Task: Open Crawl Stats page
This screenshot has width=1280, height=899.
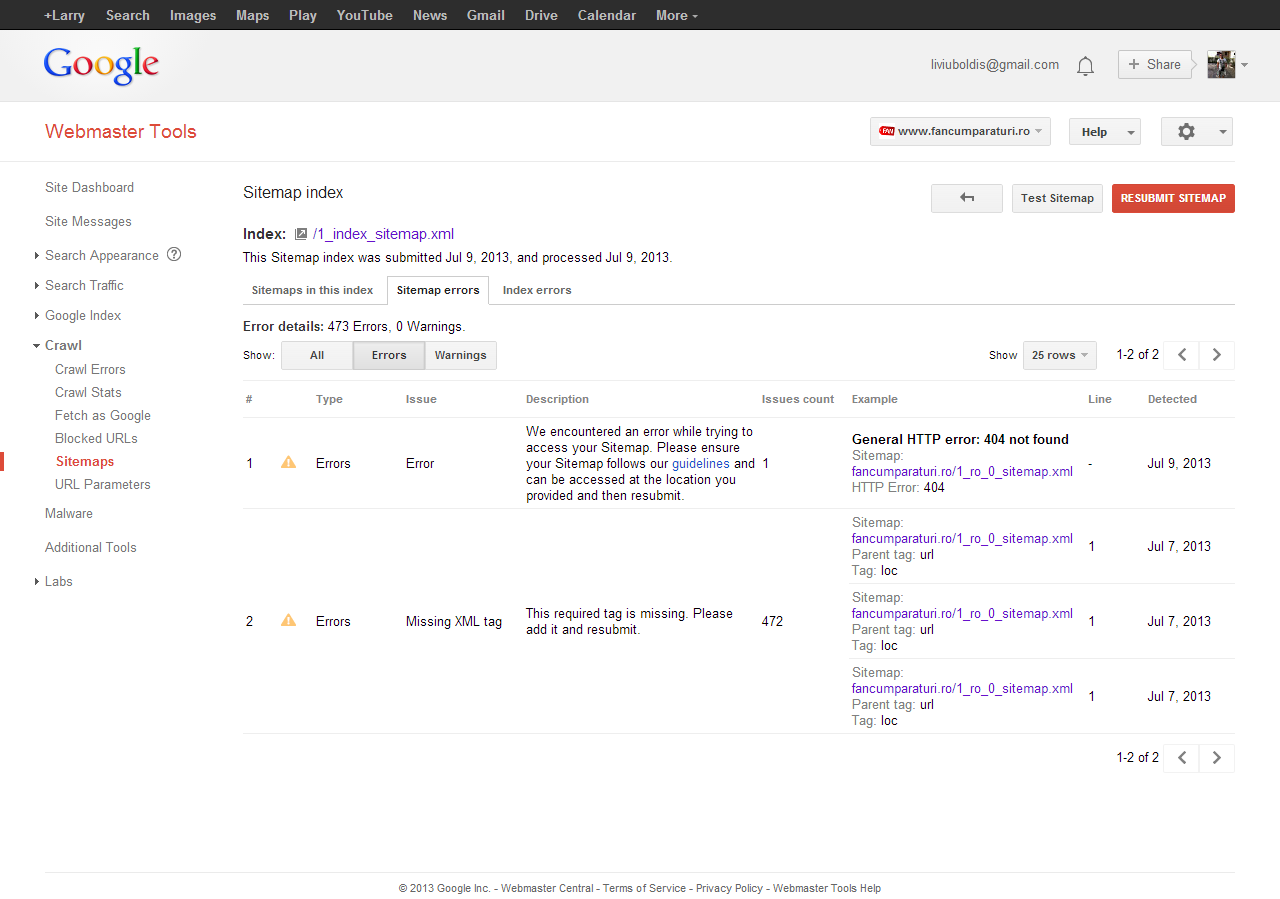Action: tap(88, 392)
